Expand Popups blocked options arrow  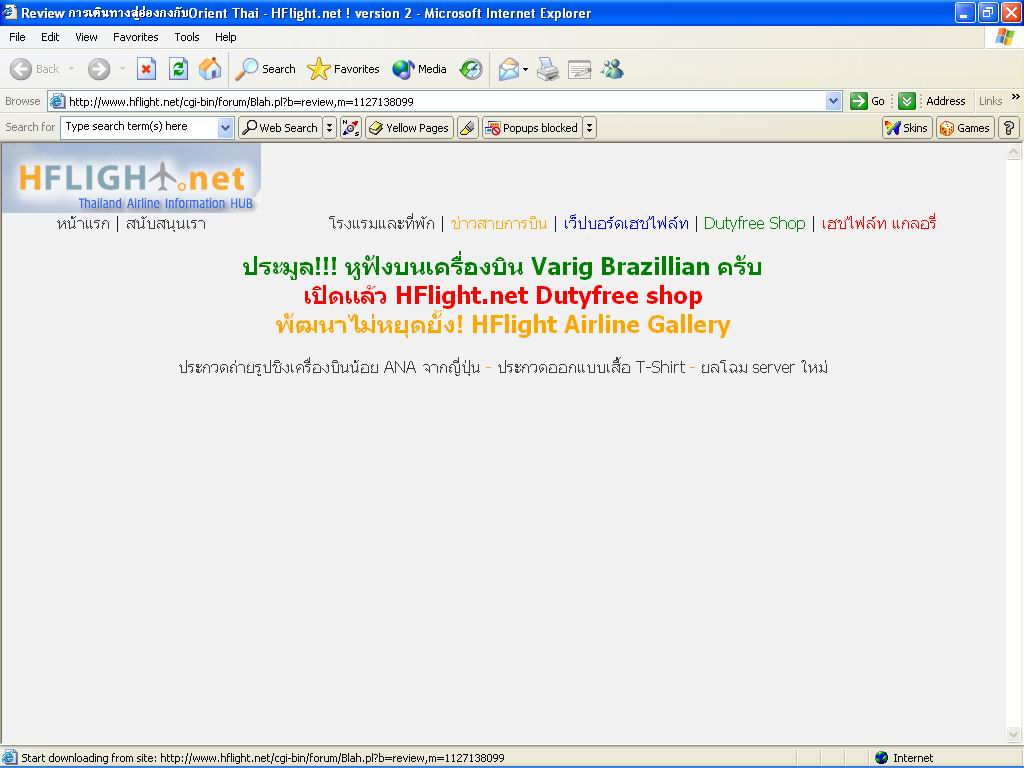pyautogui.click(x=589, y=128)
